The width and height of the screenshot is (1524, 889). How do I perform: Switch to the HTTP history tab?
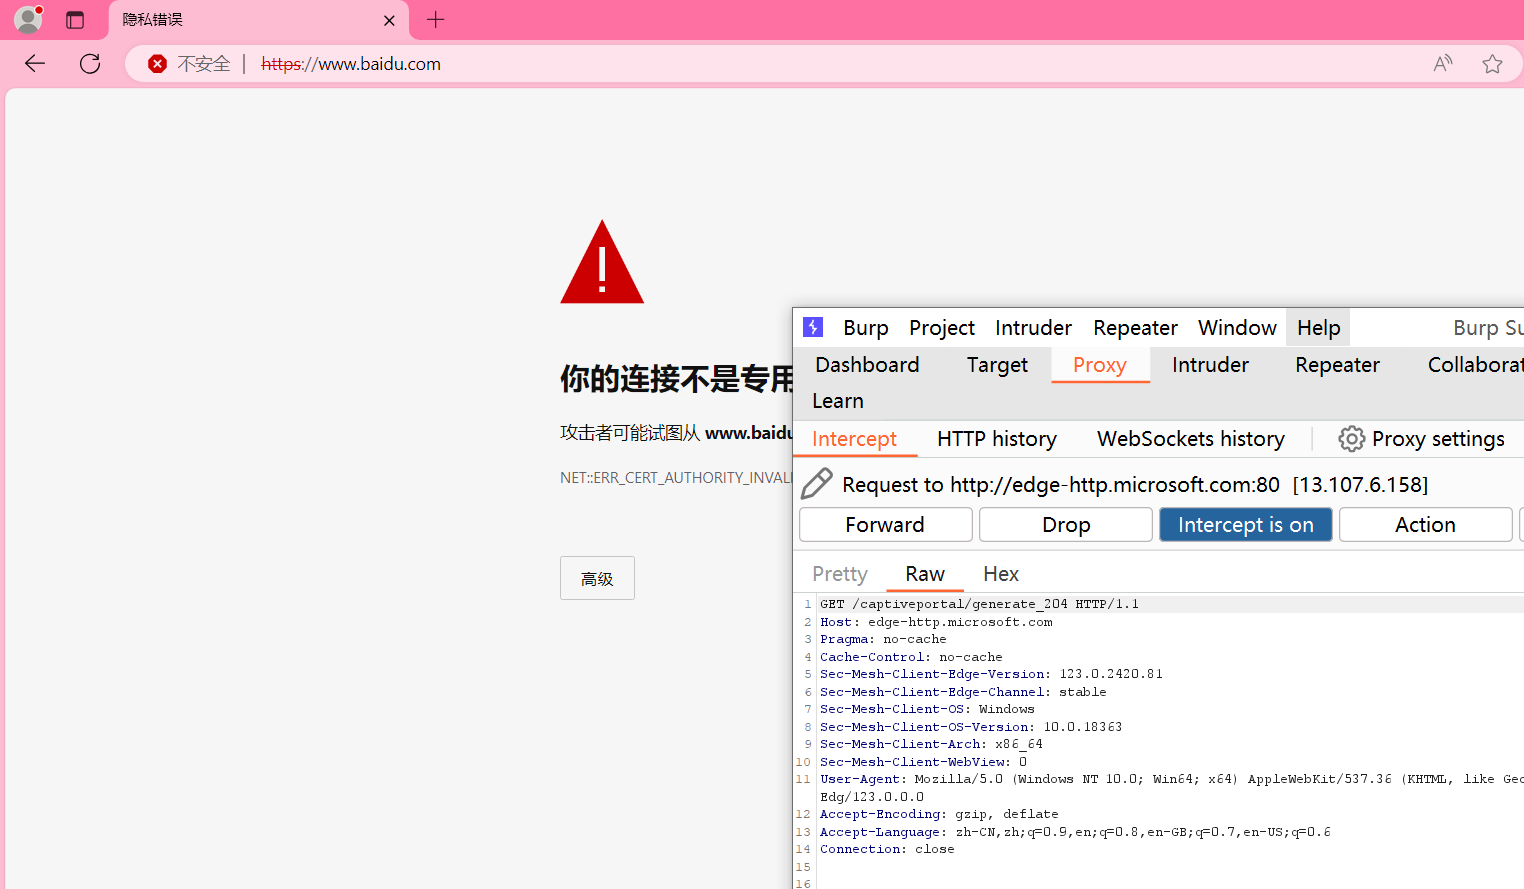pyautogui.click(x=996, y=439)
